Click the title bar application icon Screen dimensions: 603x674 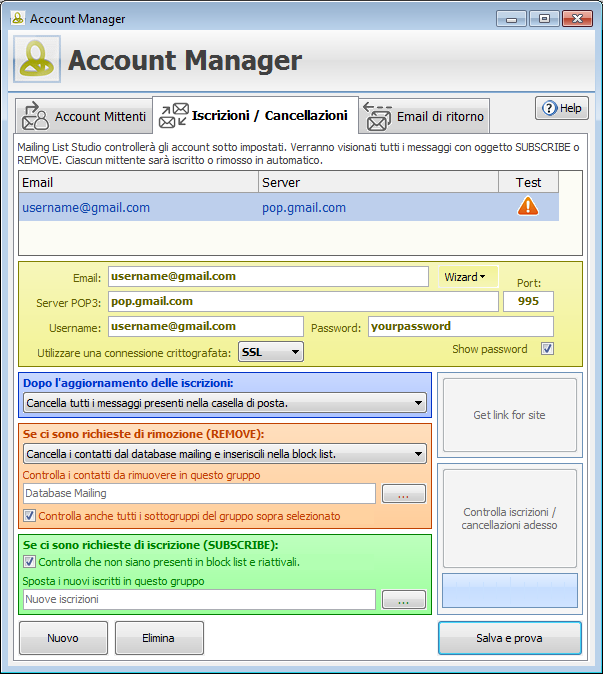[17, 18]
